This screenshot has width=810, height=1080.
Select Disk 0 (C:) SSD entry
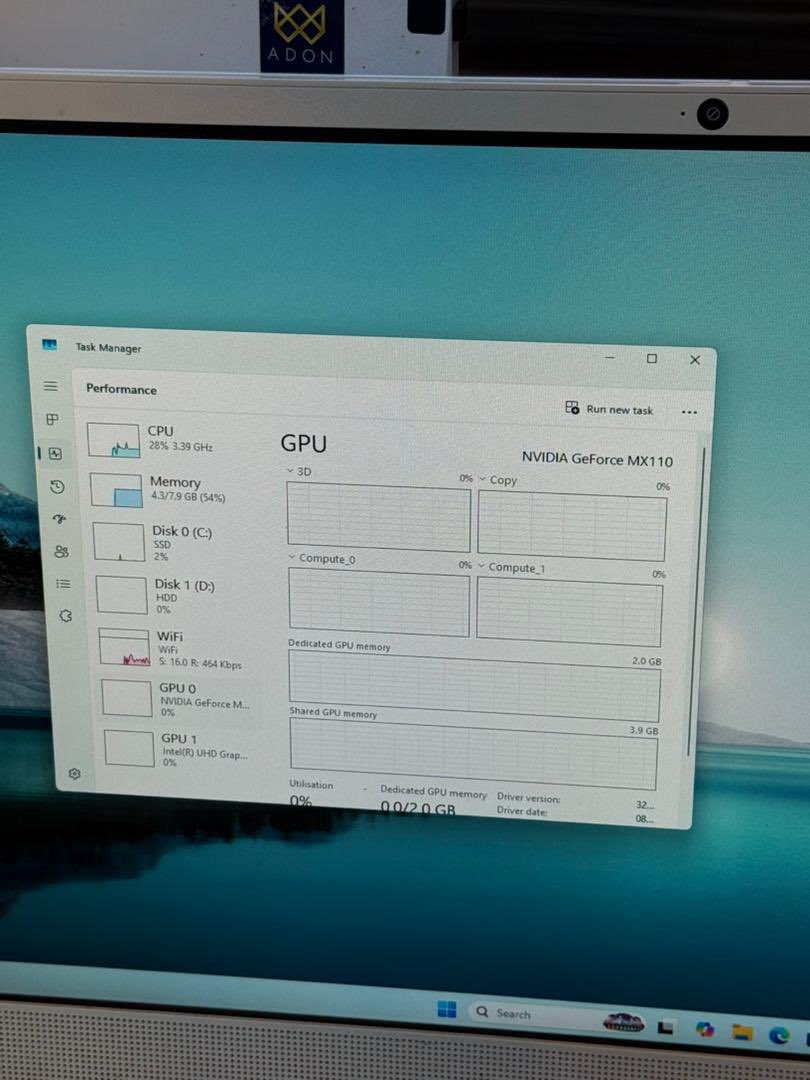pos(176,542)
